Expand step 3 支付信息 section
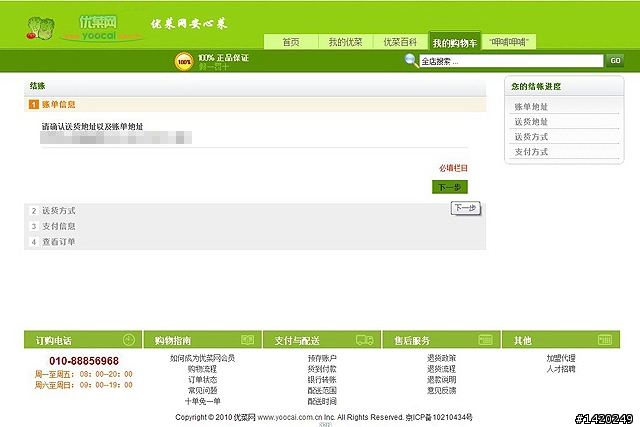 click(255, 226)
